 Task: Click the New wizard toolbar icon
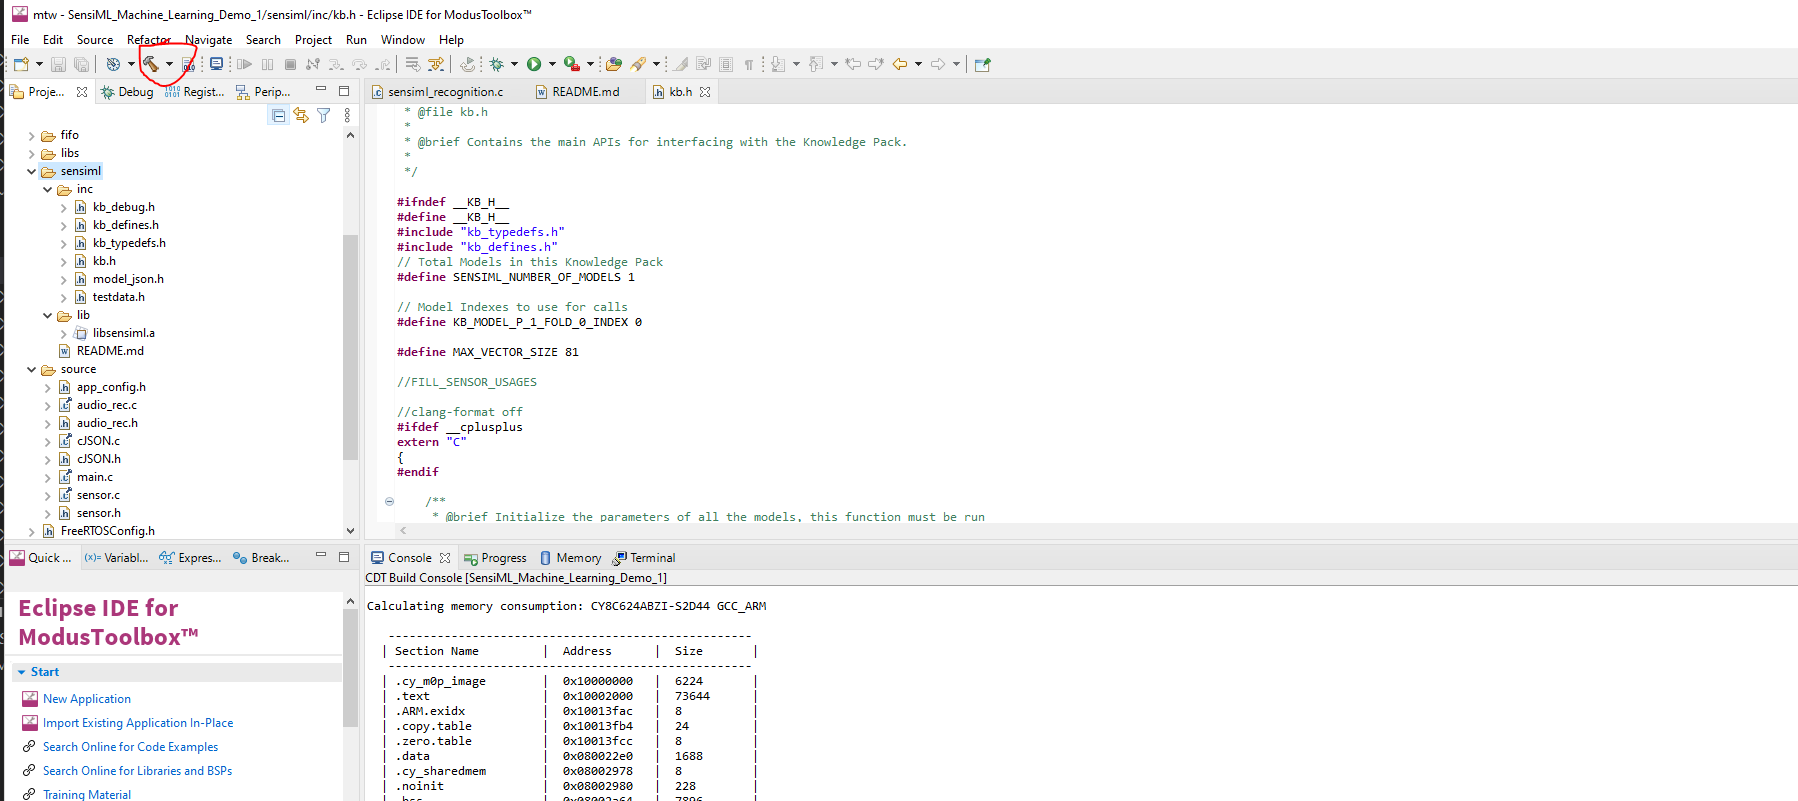[21, 64]
